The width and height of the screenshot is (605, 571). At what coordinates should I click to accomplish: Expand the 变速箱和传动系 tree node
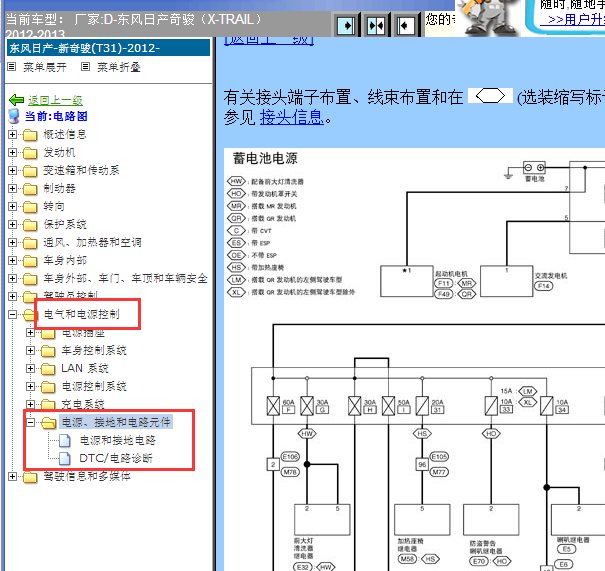coord(12,171)
